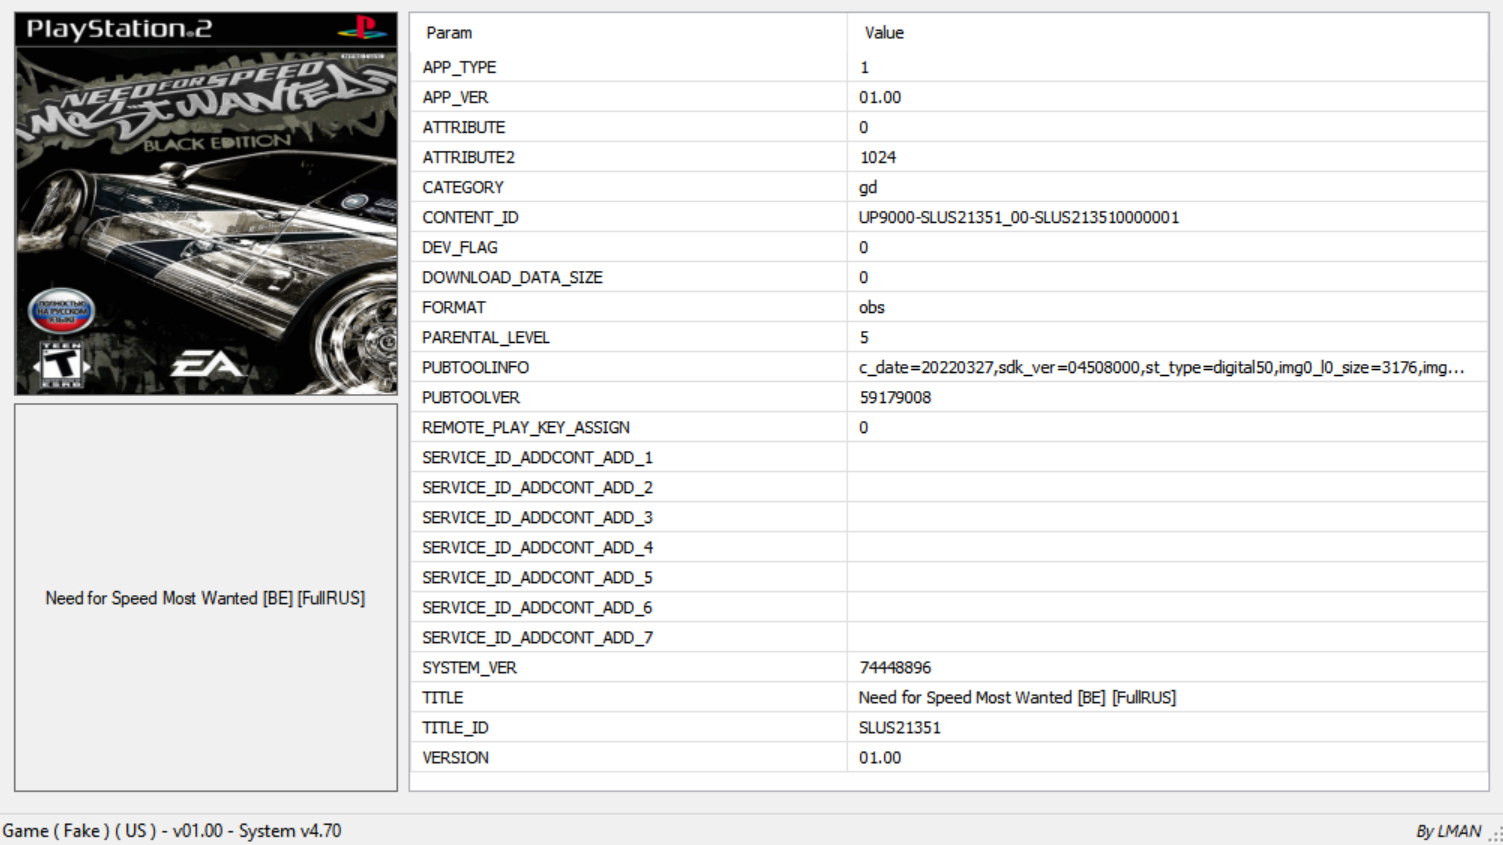Select the APP_VER parameter name
Image resolution: width=1503 pixels, height=845 pixels.
(455, 97)
